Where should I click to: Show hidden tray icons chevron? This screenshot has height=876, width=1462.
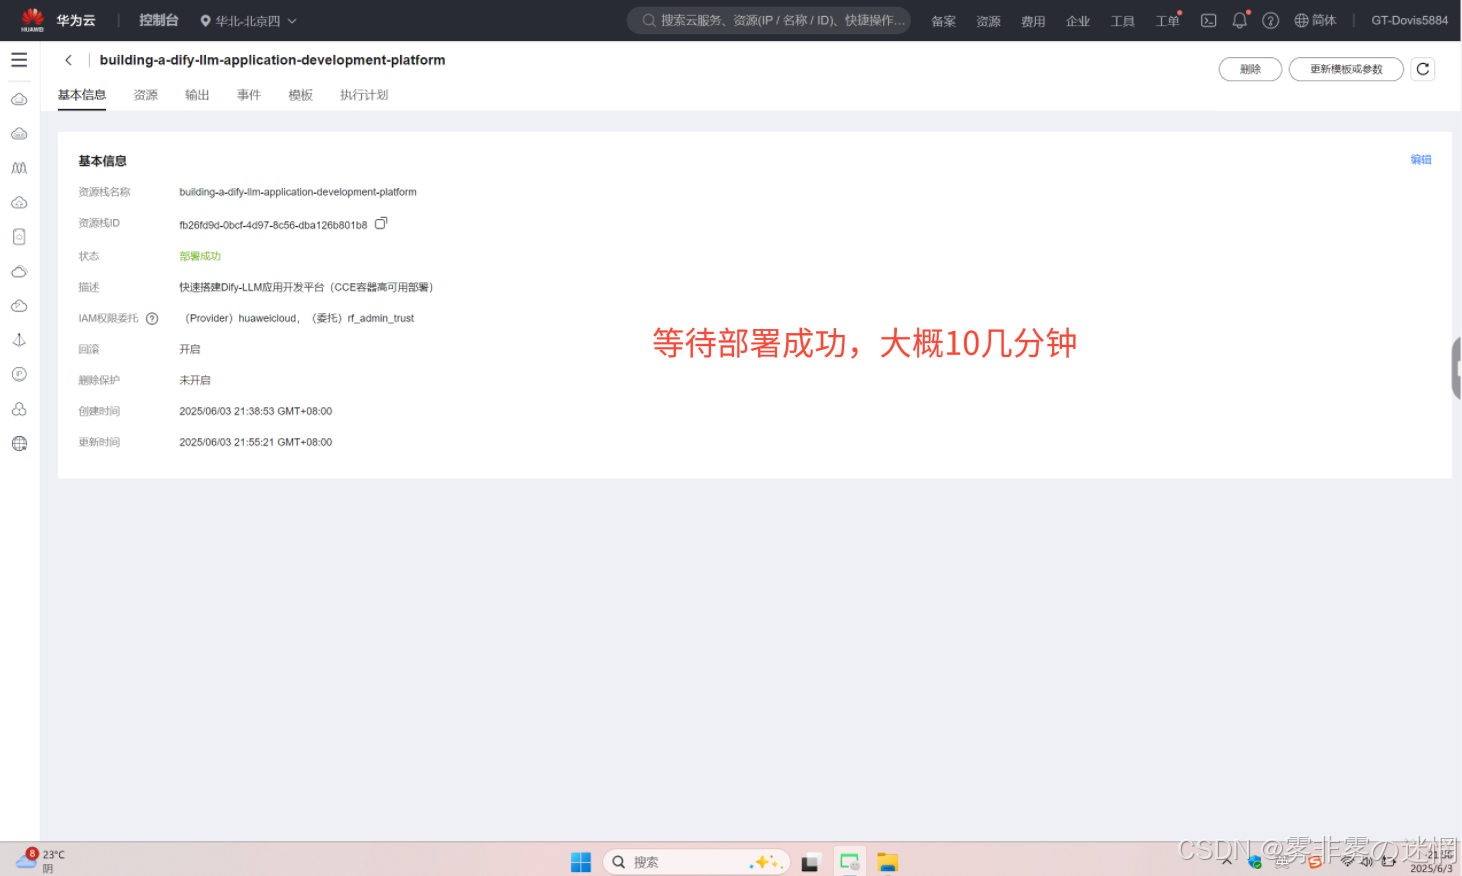coord(1227,861)
